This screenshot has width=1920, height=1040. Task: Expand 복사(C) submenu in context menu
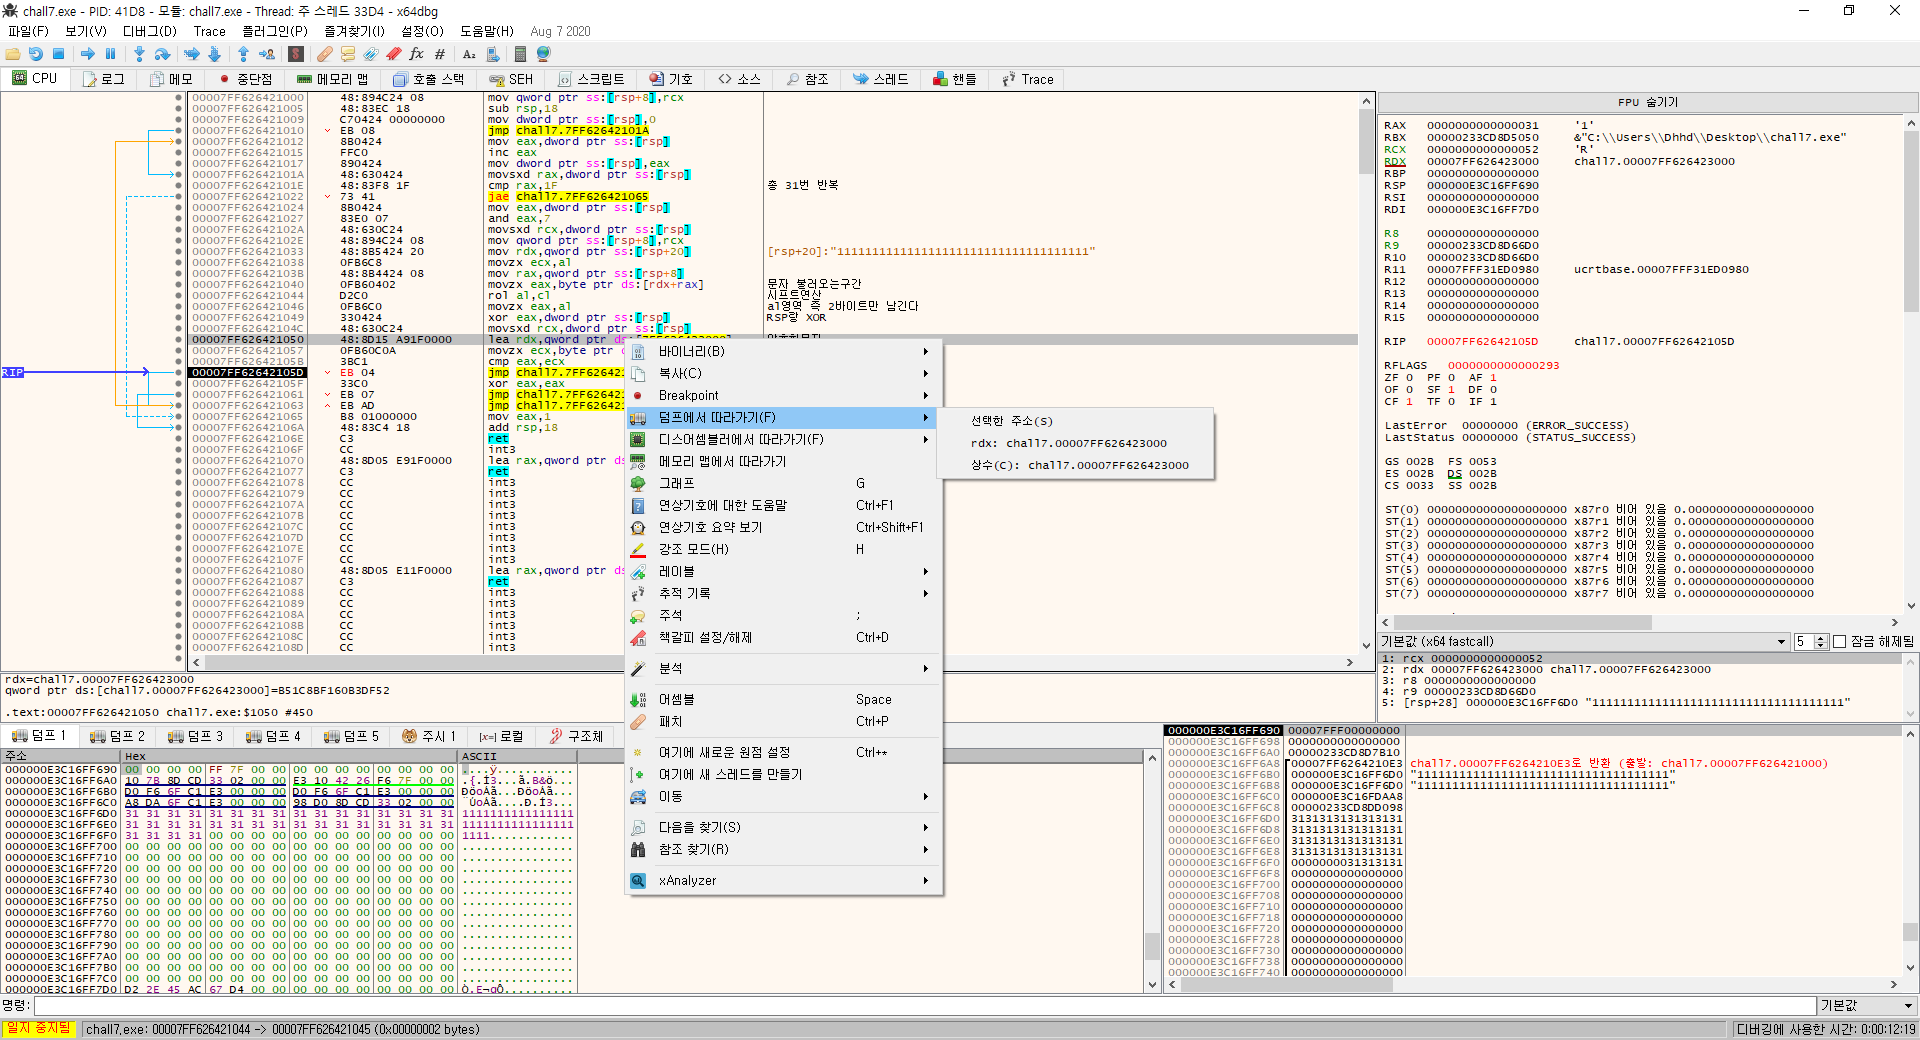pos(784,373)
